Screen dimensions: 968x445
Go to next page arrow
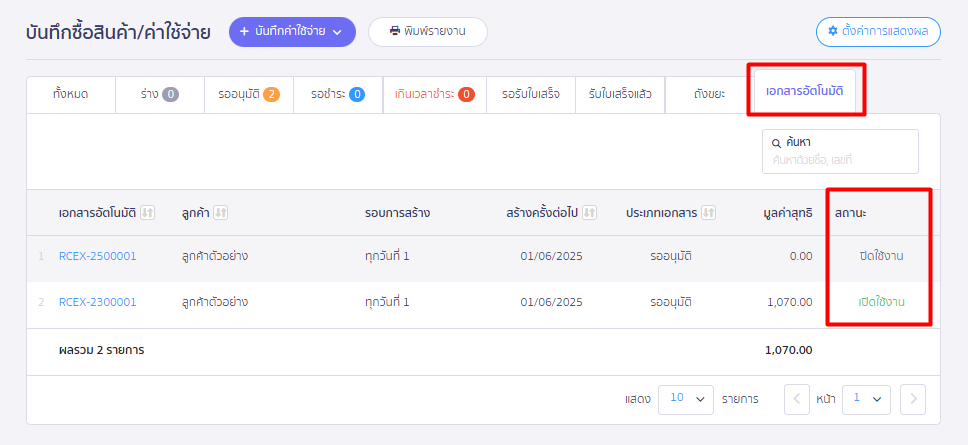[913, 399]
